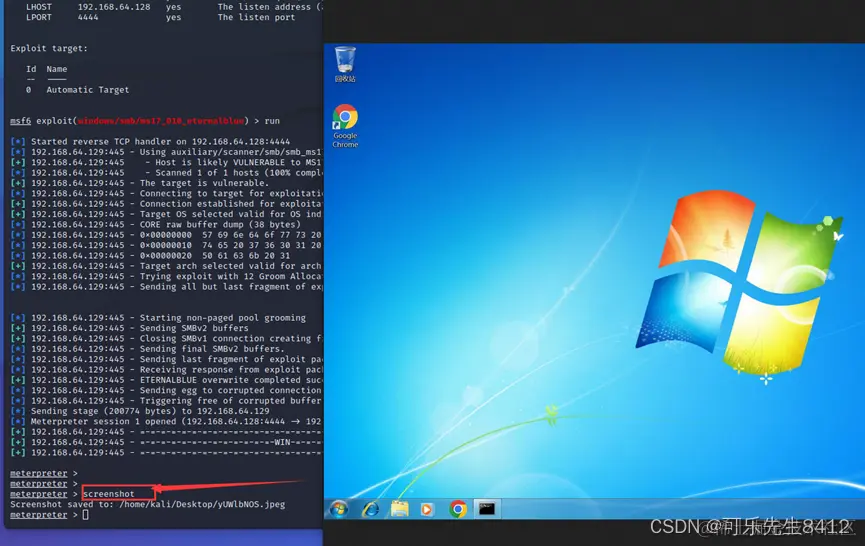Click the Chrome icon in the taskbar

[457, 508]
